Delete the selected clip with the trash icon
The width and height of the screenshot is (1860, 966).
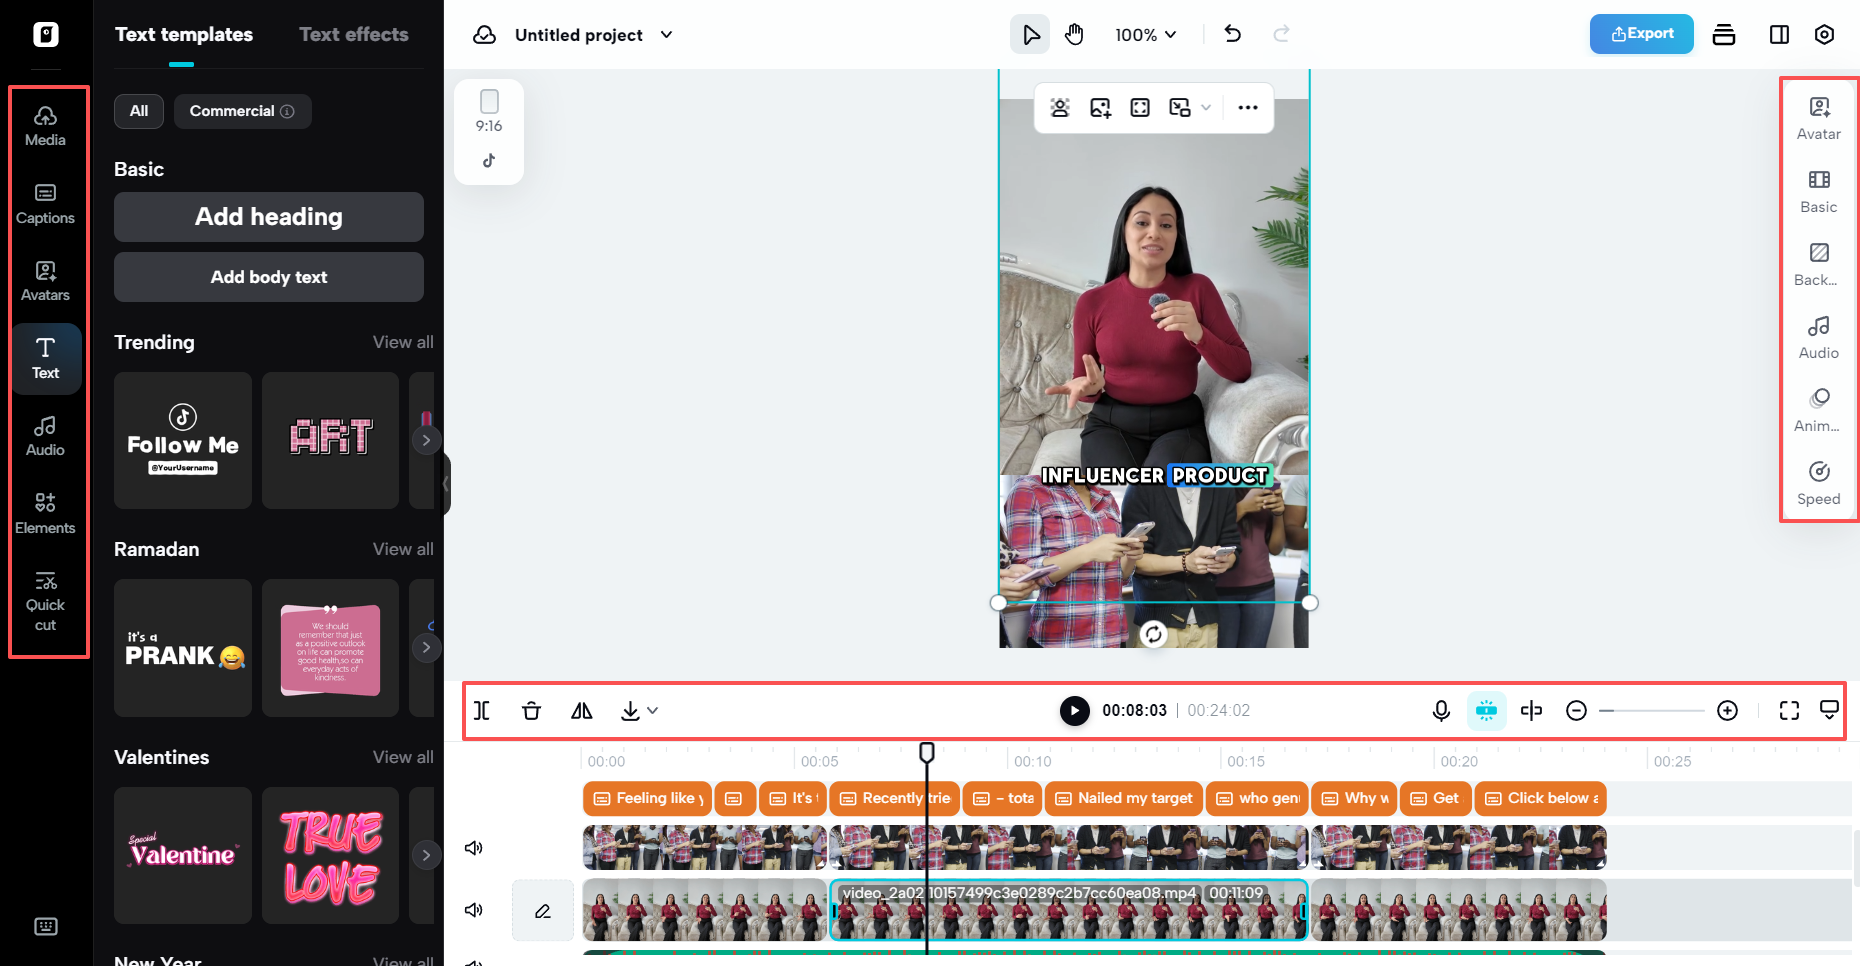[x=531, y=710]
